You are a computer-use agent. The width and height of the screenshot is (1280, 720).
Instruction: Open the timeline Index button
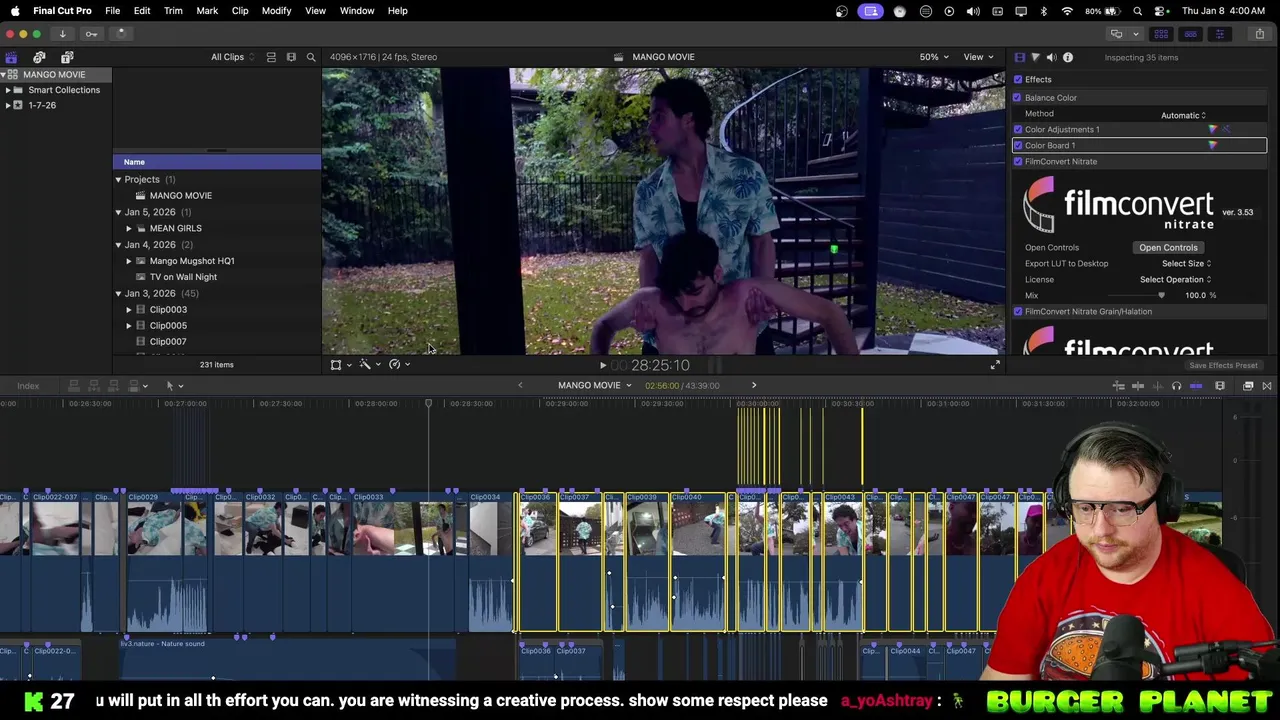[28, 386]
